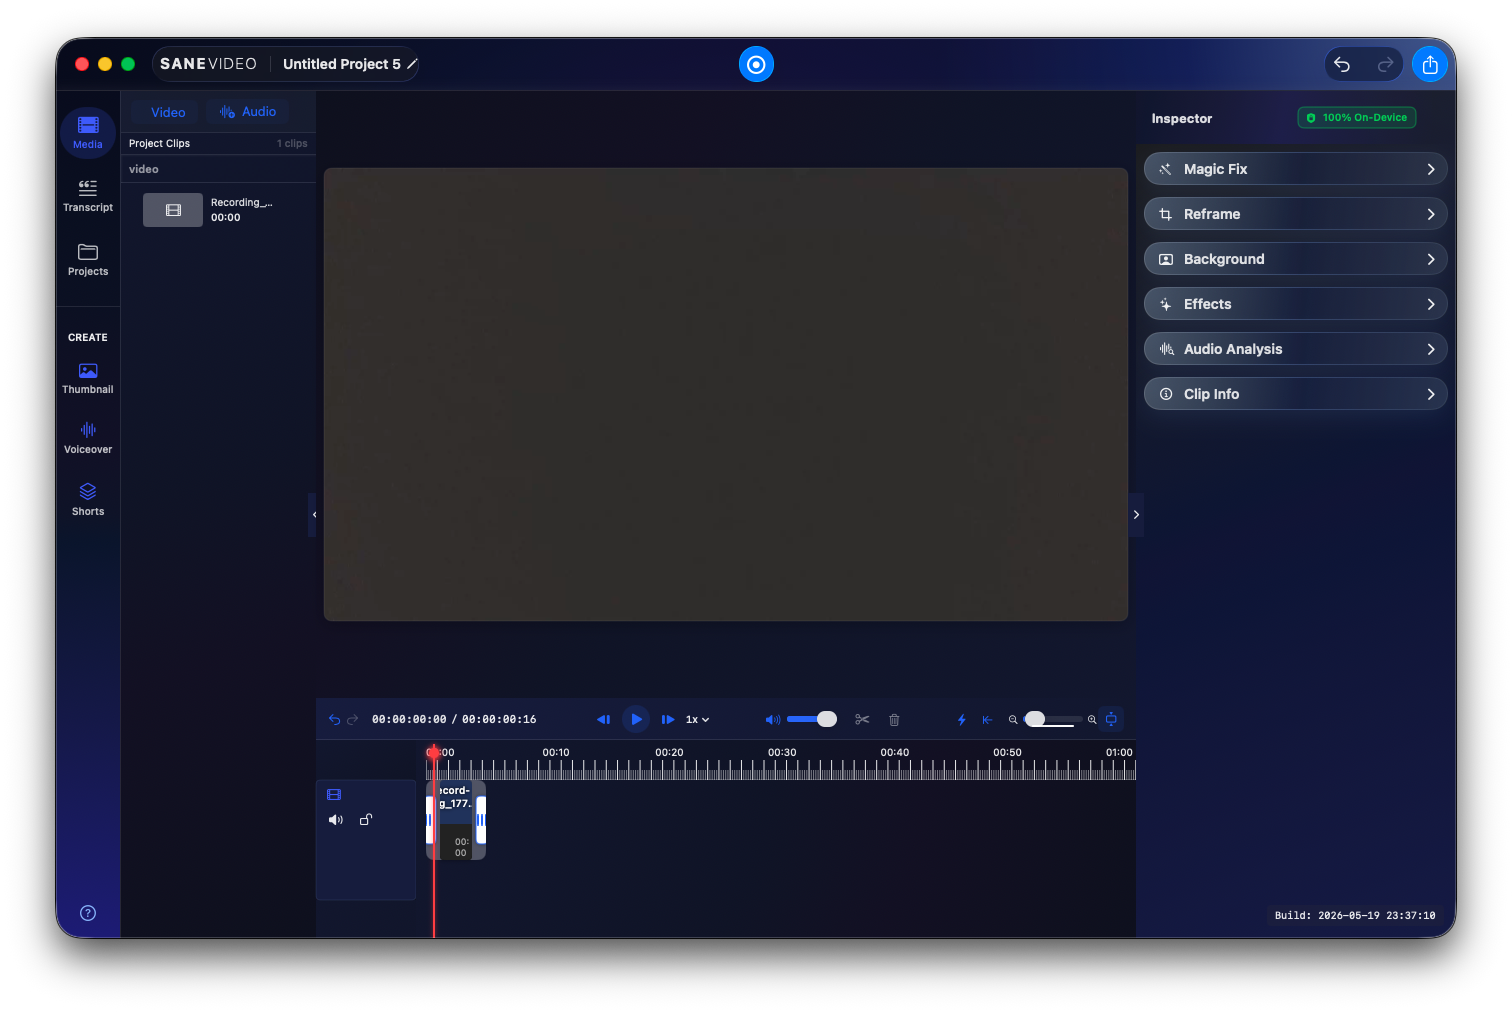
Task: Click the SANEVIDEO logo
Action: (x=208, y=64)
